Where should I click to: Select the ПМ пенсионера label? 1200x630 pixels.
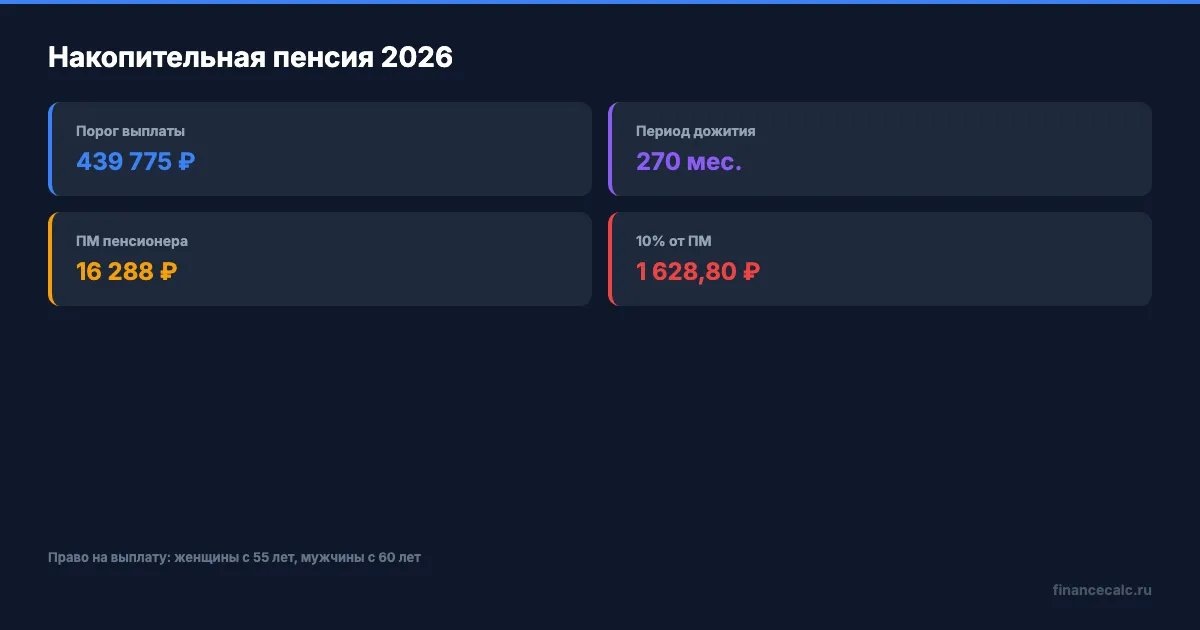click(131, 241)
